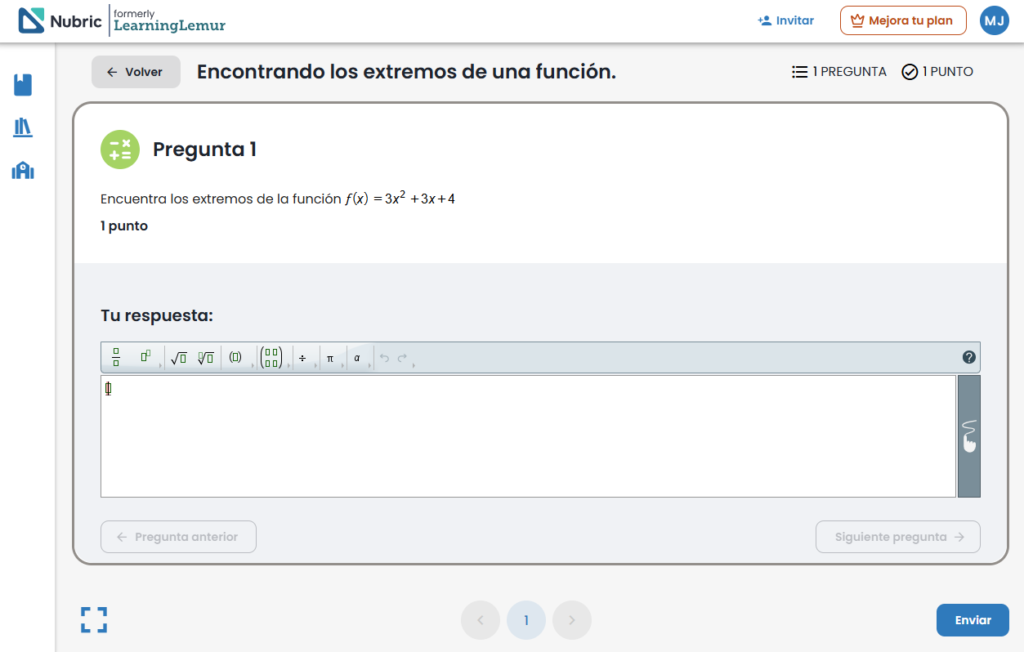Viewport: 1024px width, 652px height.
Task: Open the Greek alpha letters group
Action: click(357, 358)
